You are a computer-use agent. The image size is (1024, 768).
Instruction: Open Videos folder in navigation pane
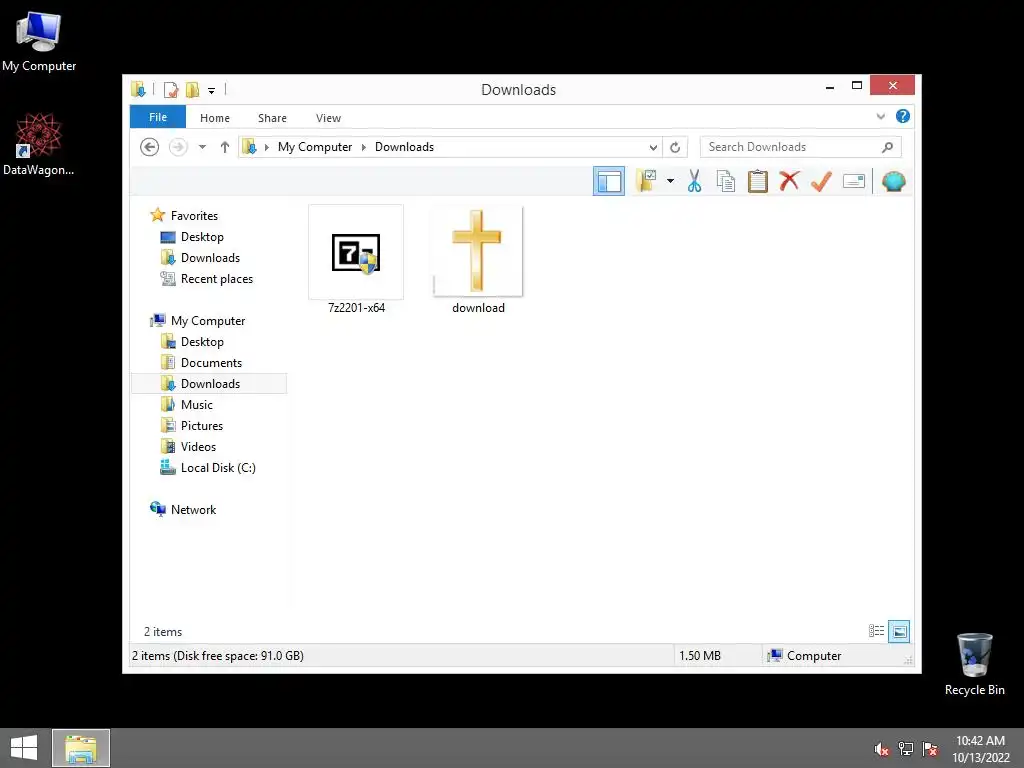tap(198, 446)
